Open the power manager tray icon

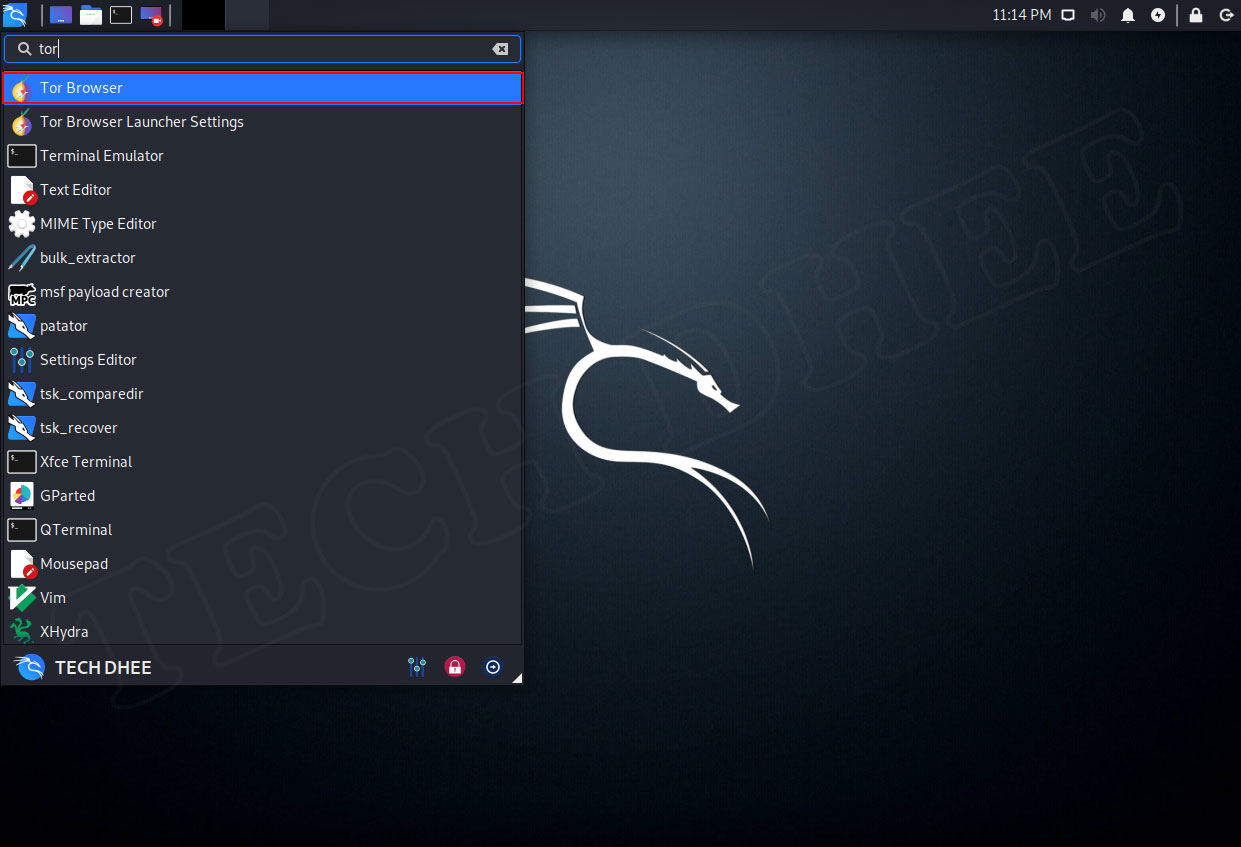coord(1158,15)
